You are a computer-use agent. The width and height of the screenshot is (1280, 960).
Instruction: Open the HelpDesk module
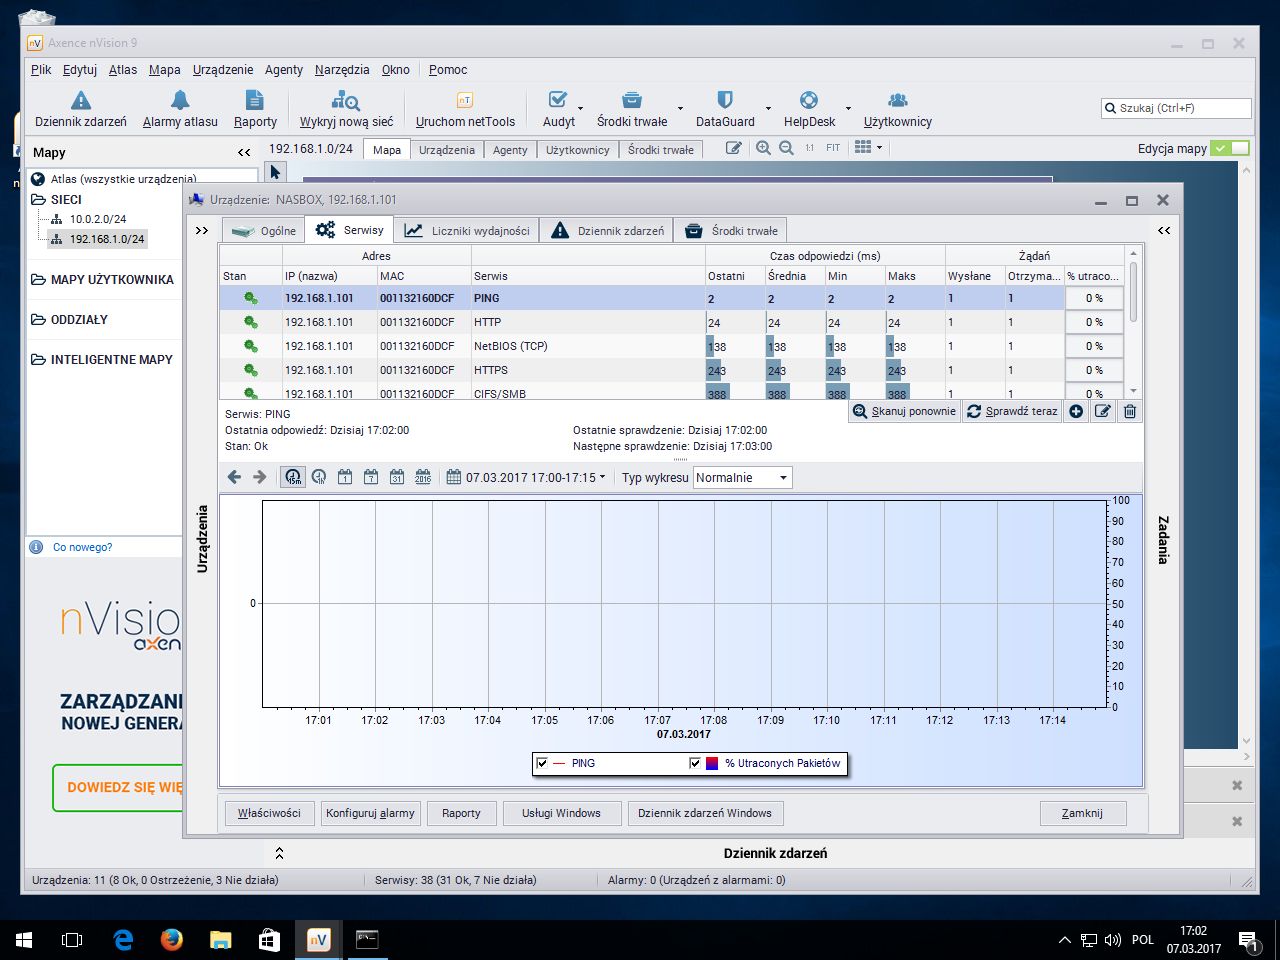tap(809, 109)
